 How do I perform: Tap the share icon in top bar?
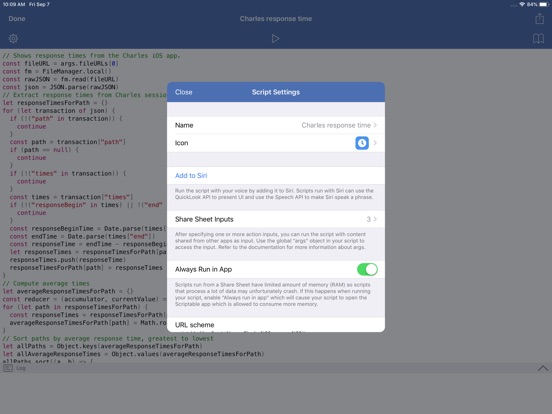pos(539,18)
